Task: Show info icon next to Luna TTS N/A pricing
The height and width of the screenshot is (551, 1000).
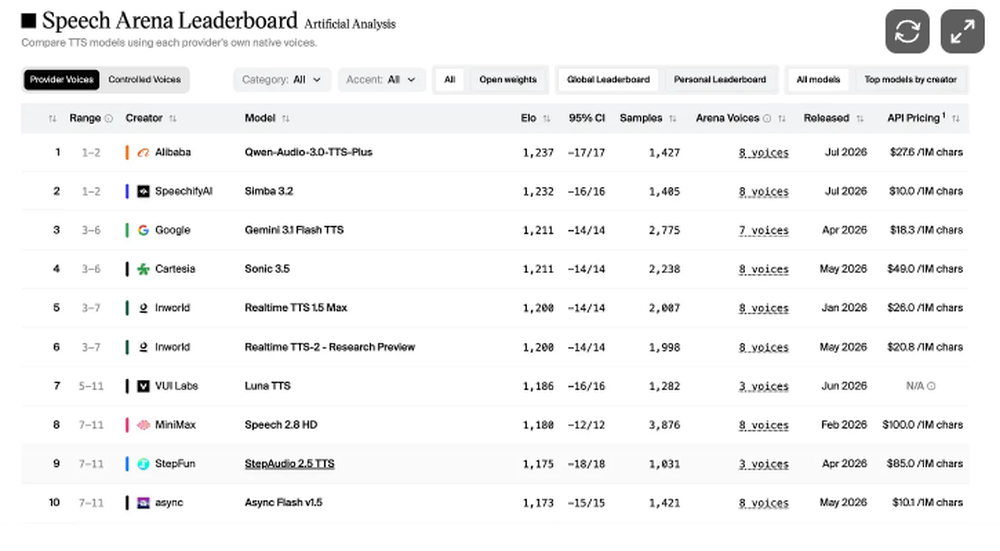Action: (x=931, y=386)
